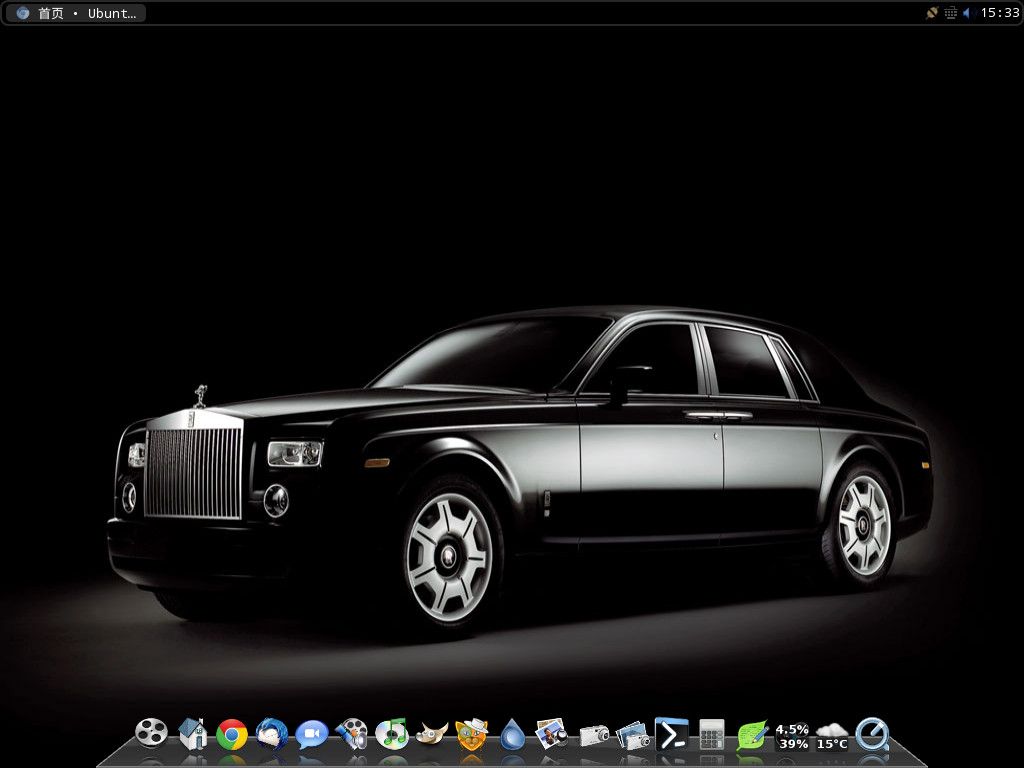
Task: Open the weather applet showing 15°C
Action: pos(832,736)
